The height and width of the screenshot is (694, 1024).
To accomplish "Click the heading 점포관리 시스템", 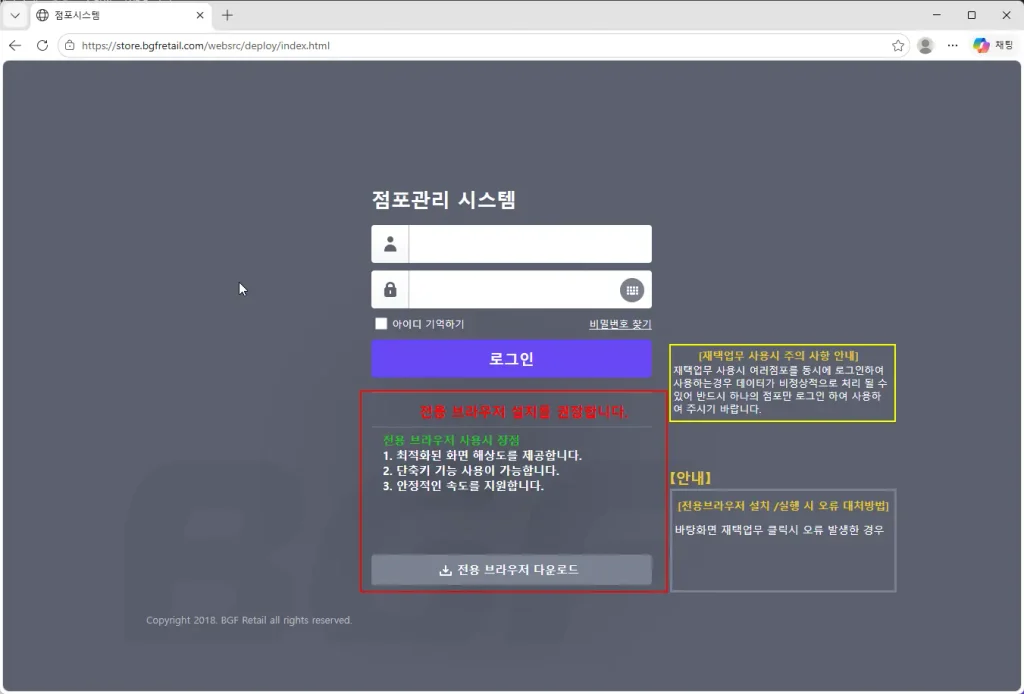I will tap(443, 200).
